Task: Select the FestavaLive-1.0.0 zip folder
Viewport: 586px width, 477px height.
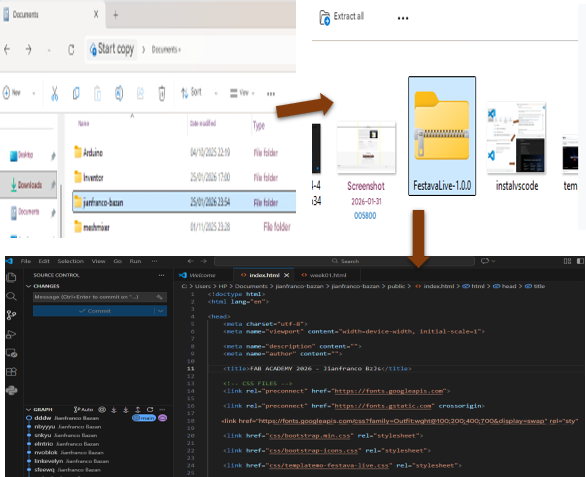Action: [442, 136]
